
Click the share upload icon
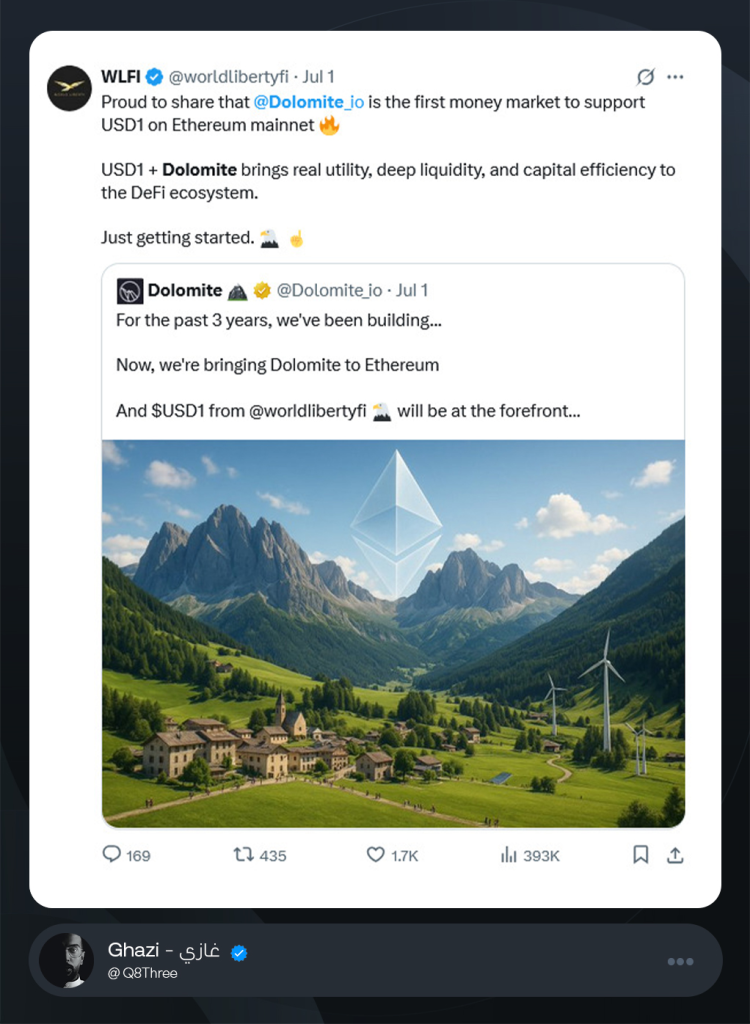(x=675, y=855)
